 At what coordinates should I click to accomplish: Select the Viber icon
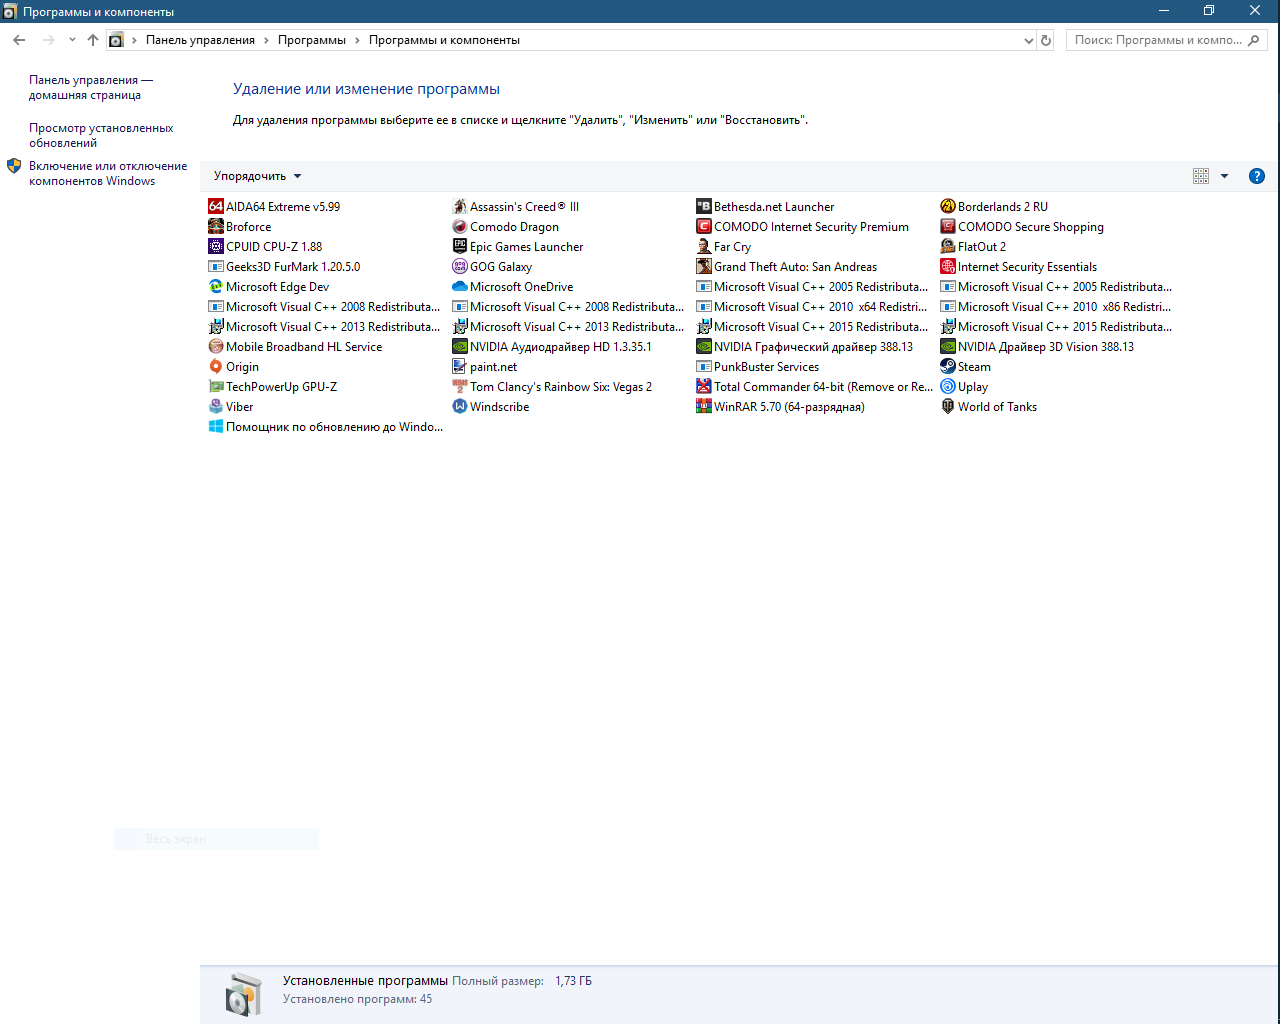coord(216,407)
